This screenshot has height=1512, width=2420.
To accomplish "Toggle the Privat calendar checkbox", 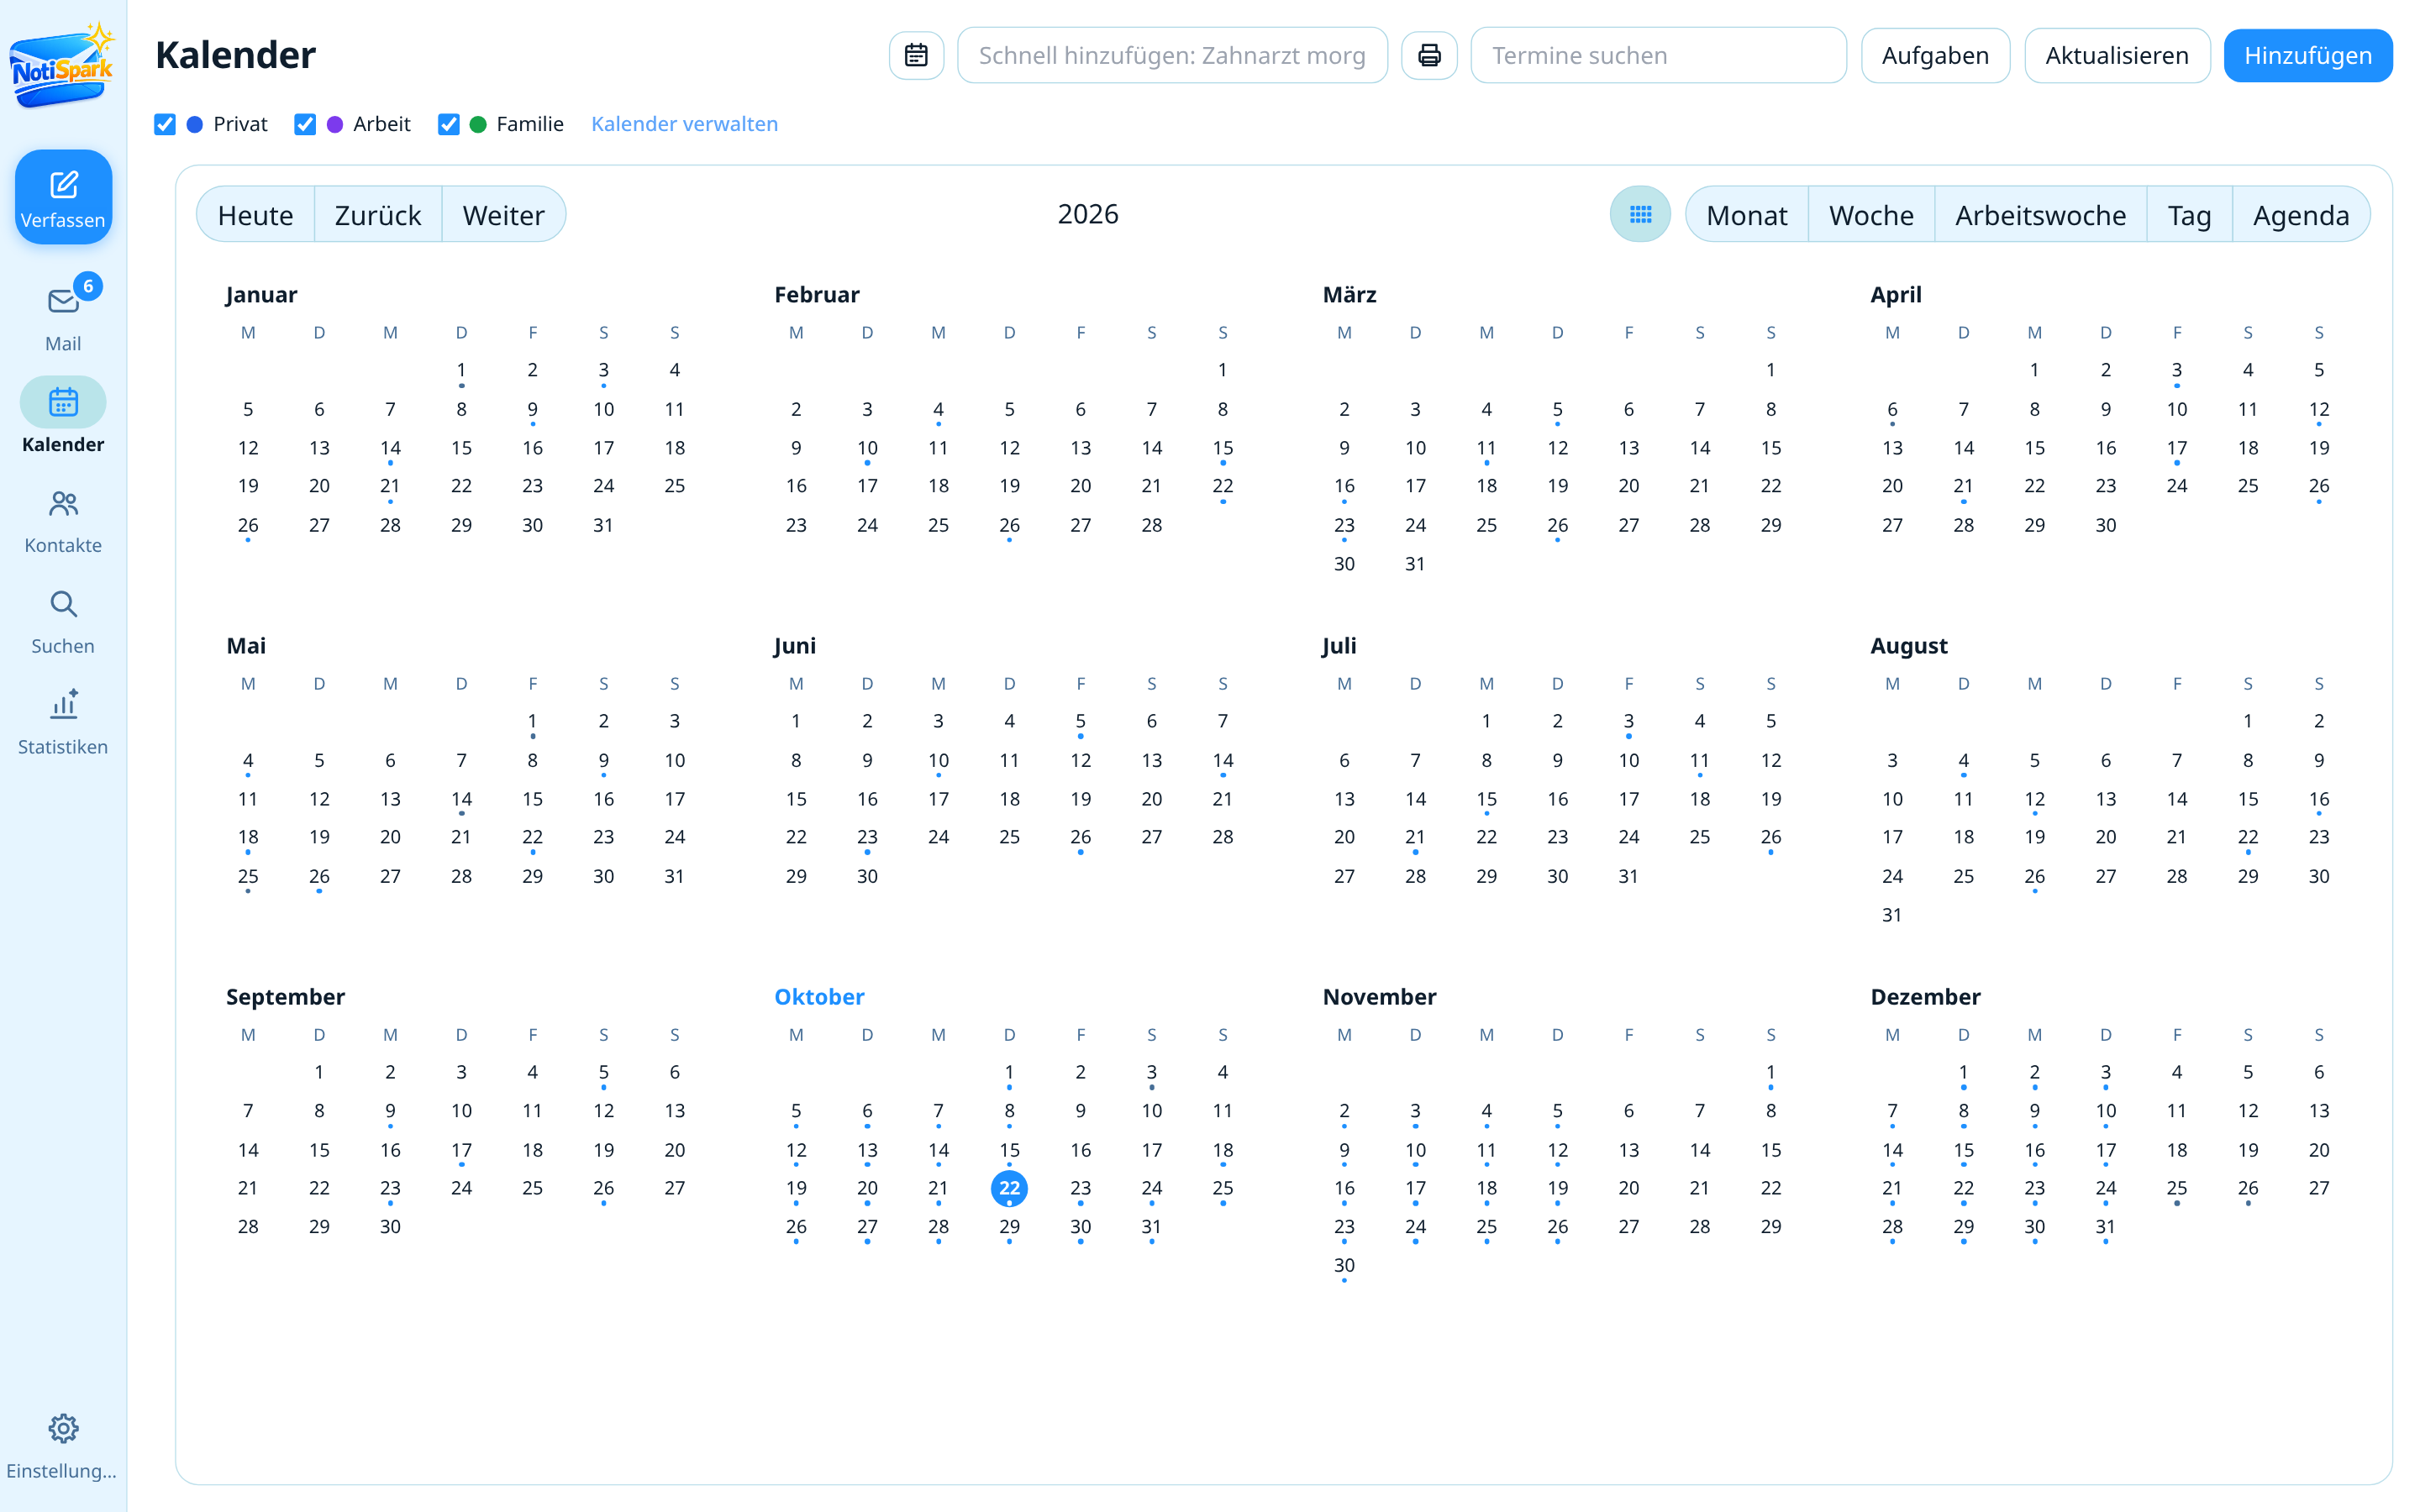I will (x=165, y=124).
